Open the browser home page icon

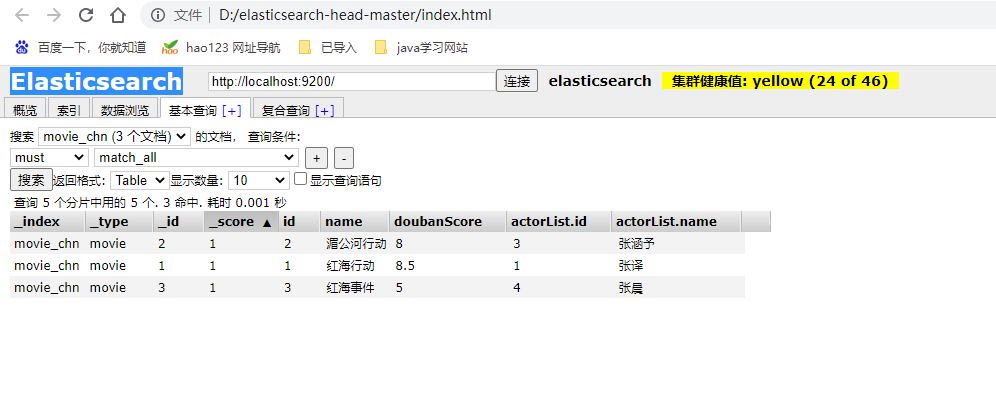118,15
